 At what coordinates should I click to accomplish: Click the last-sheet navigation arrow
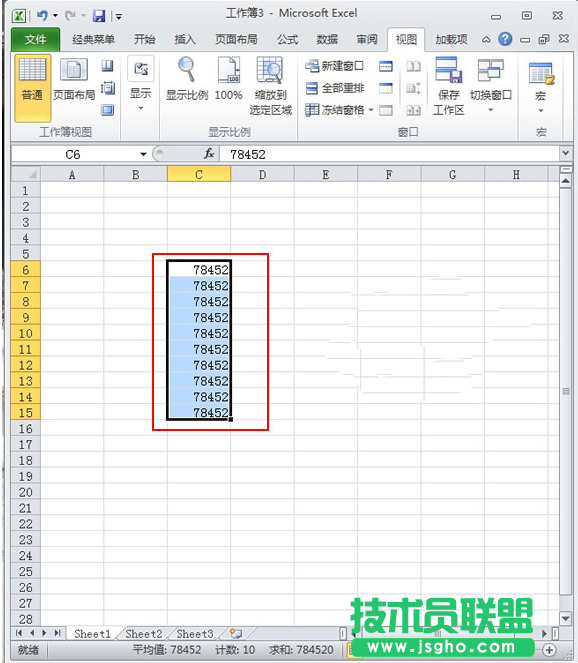click(58, 633)
